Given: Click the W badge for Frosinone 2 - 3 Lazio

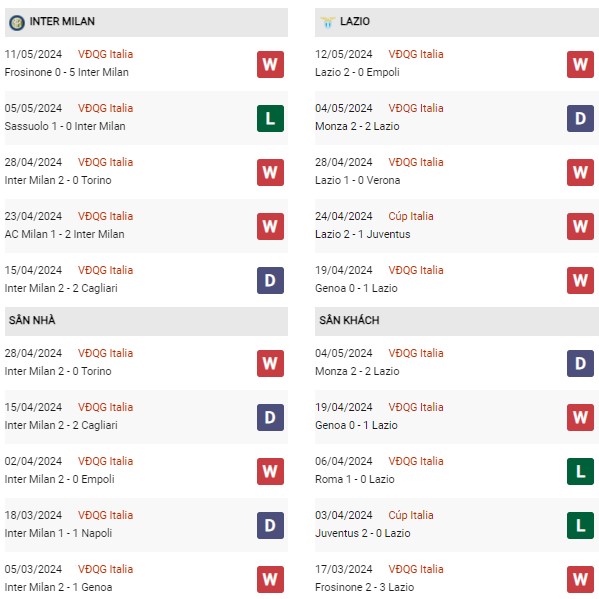Looking at the screenshot, I should pyautogui.click(x=580, y=580).
